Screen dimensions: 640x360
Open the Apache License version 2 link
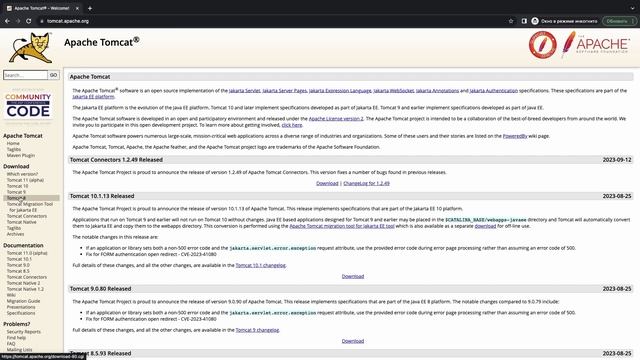336,119
